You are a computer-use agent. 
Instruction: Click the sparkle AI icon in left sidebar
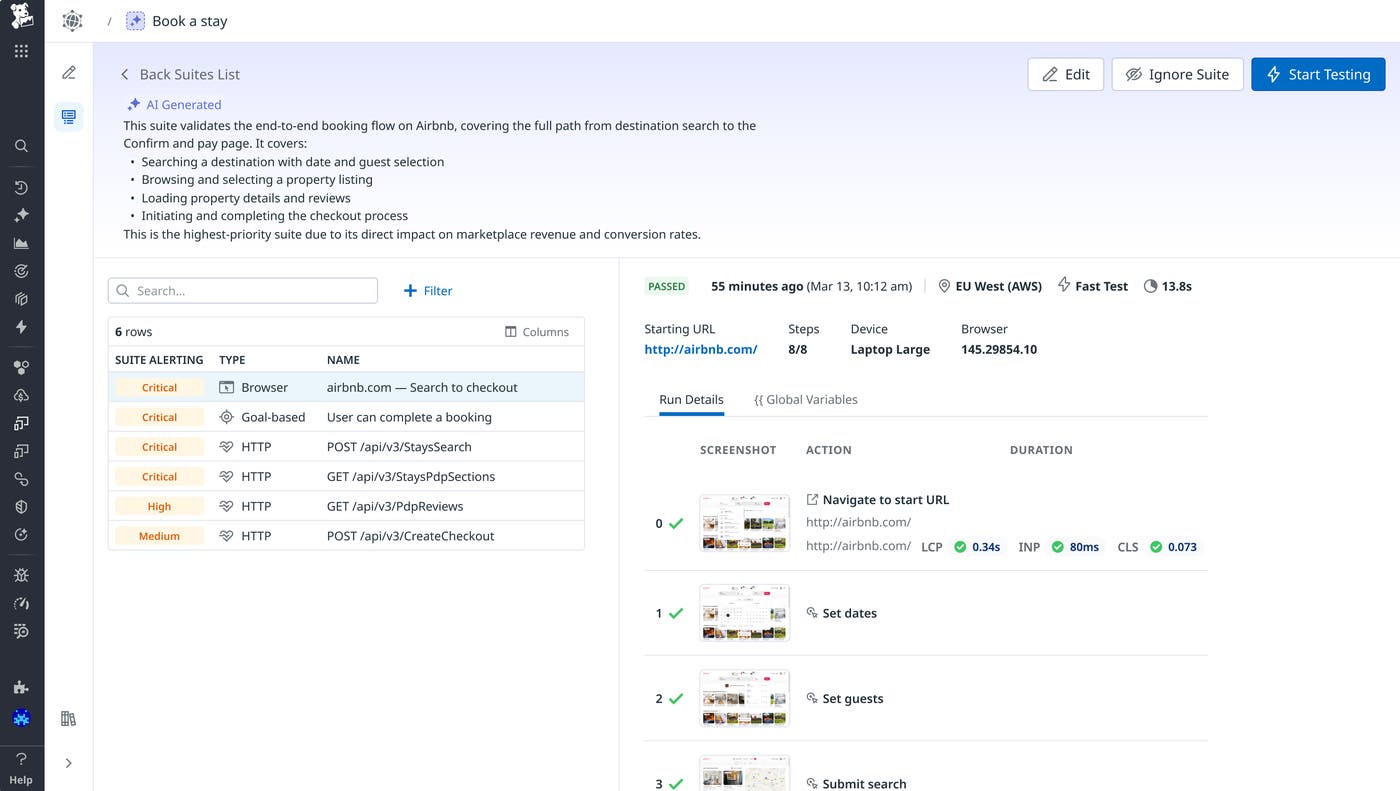(21, 215)
